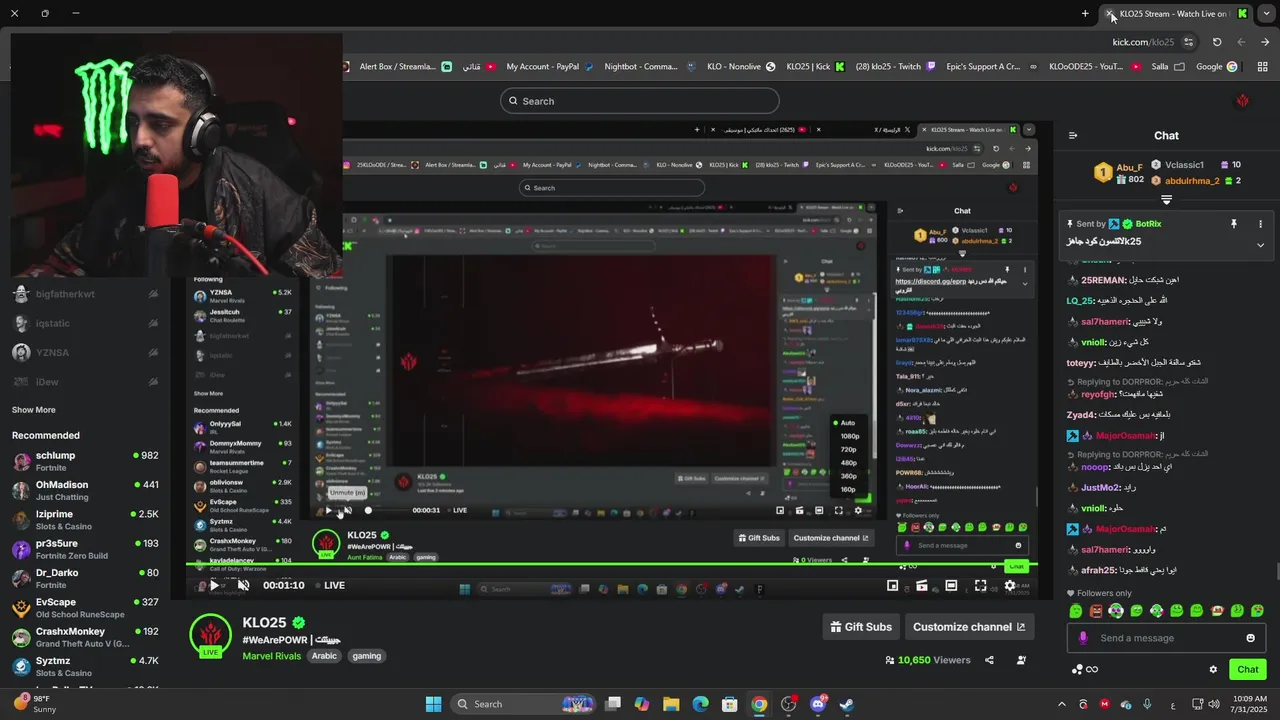The image size is (1280, 720).
Task: Click the Kick search box
Action: (640, 101)
